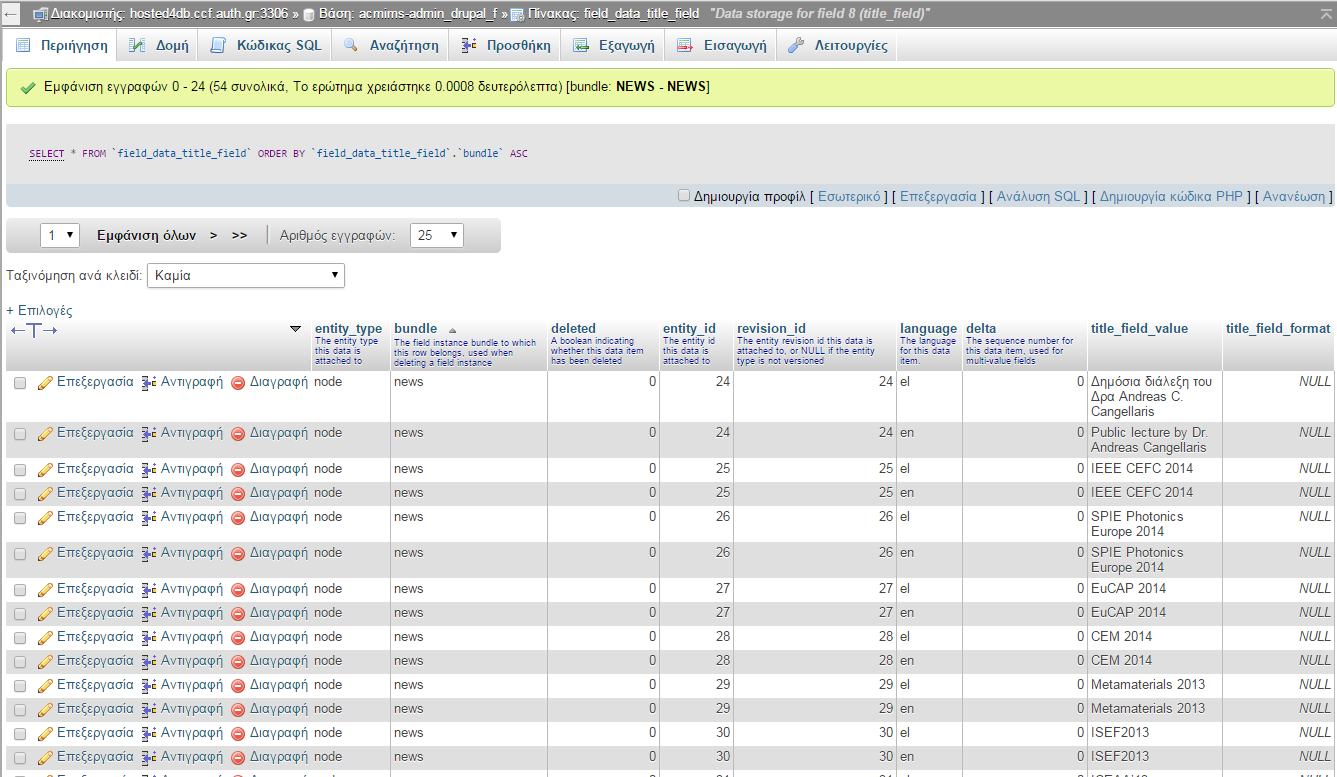Click the red delete icon for Metamaterials 2013 en row

pyautogui.click(x=238, y=710)
